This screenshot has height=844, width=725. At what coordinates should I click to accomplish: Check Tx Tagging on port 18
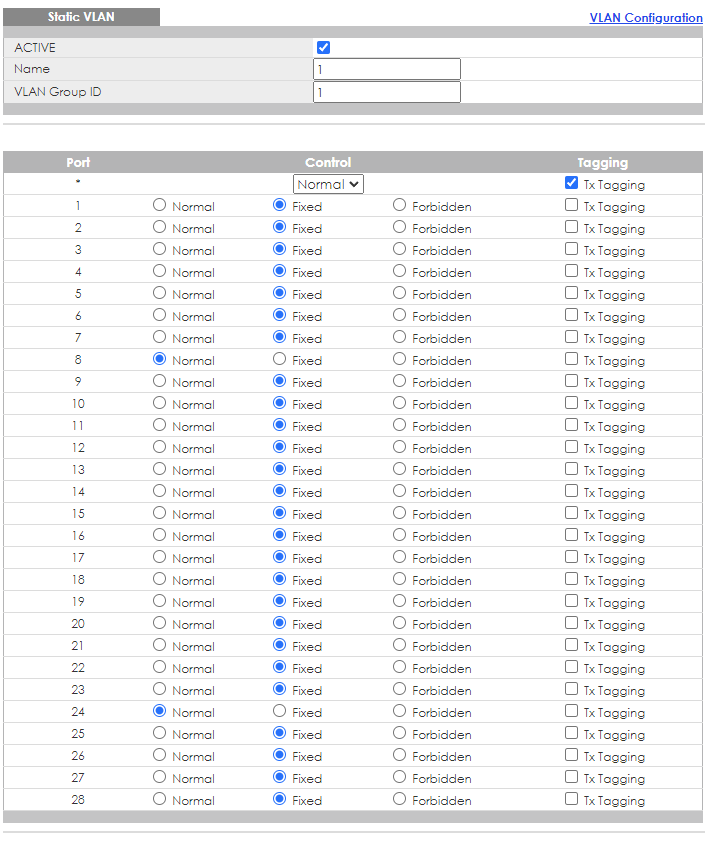click(x=572, y=579)
